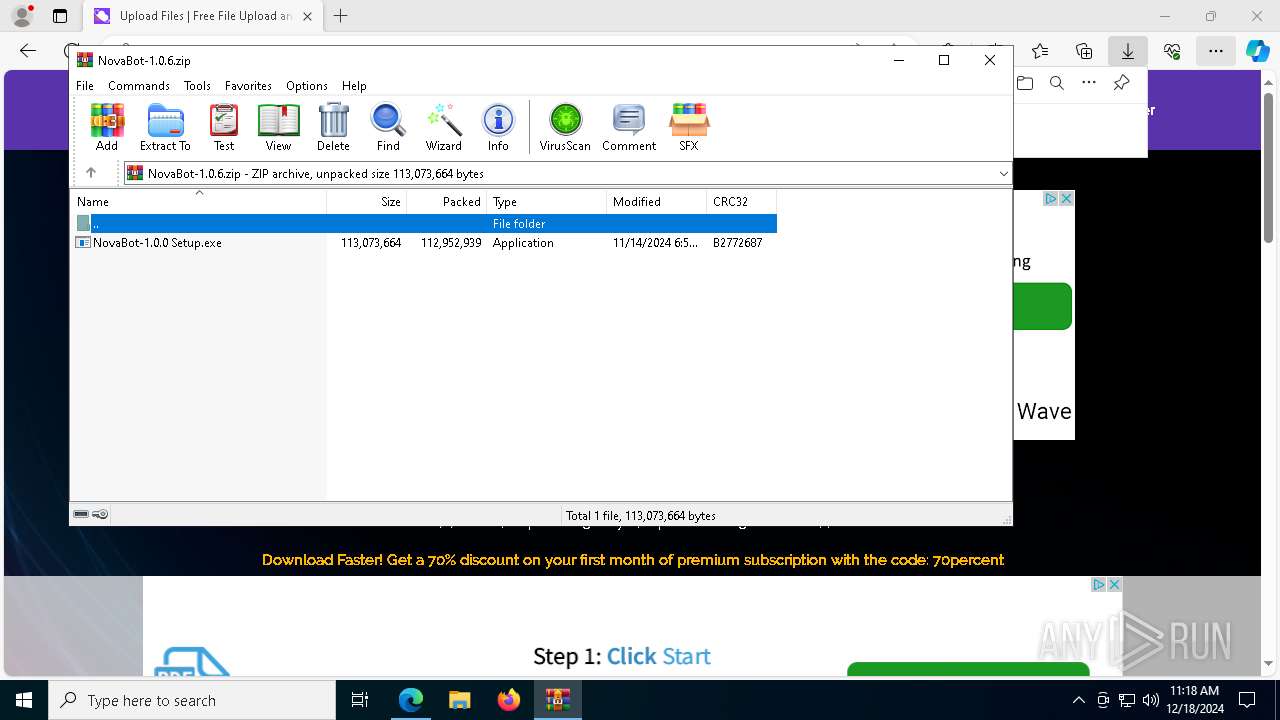Click the Edge back arrow

tap(28, 51)
